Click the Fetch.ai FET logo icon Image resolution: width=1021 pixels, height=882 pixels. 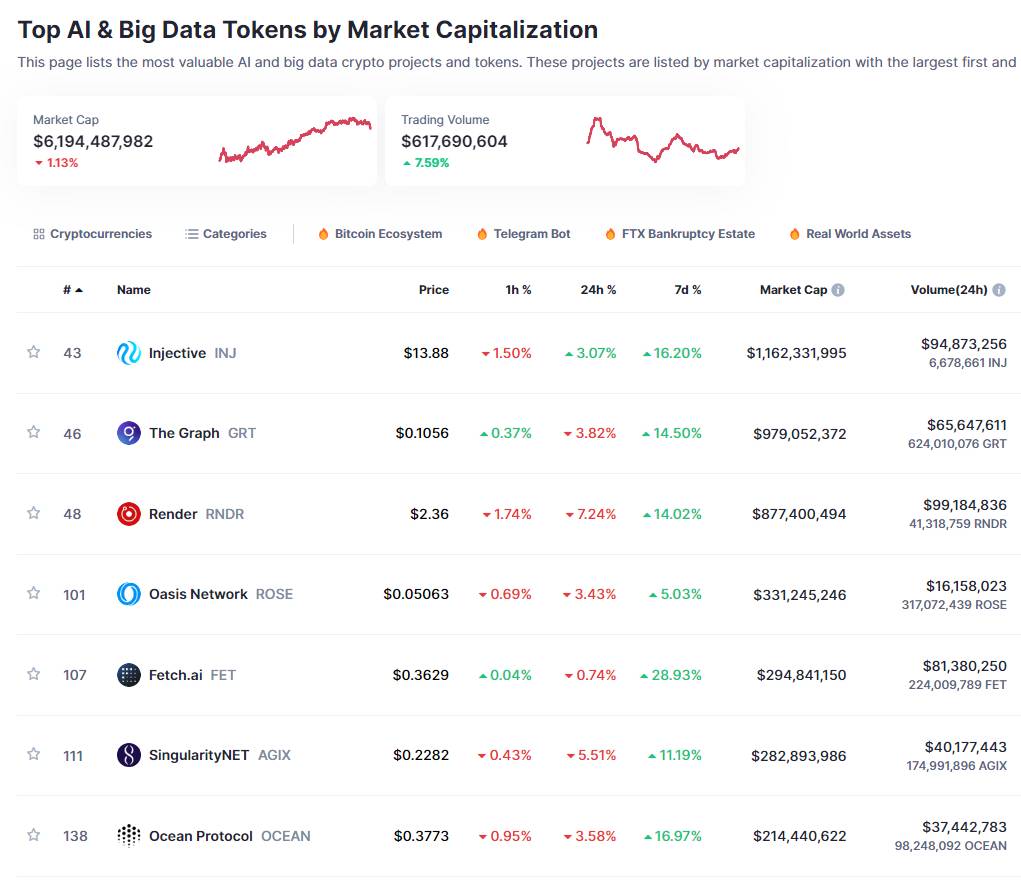pyautogui.click(x=128, y=674)
